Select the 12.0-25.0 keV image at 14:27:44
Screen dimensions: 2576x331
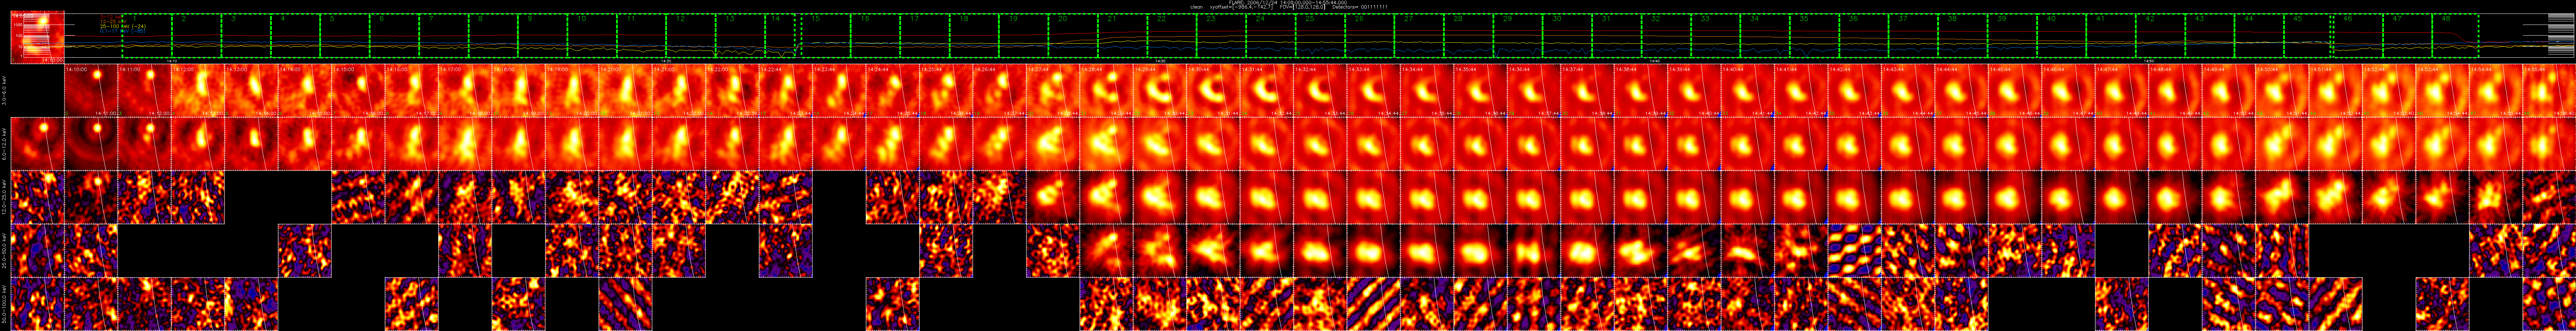click(1053, 197)
